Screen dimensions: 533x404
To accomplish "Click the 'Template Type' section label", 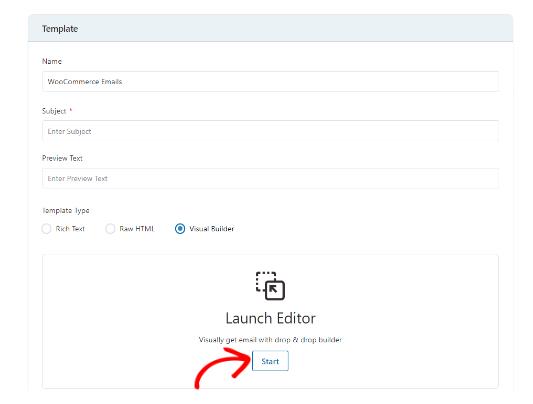I will pos(66,211).
